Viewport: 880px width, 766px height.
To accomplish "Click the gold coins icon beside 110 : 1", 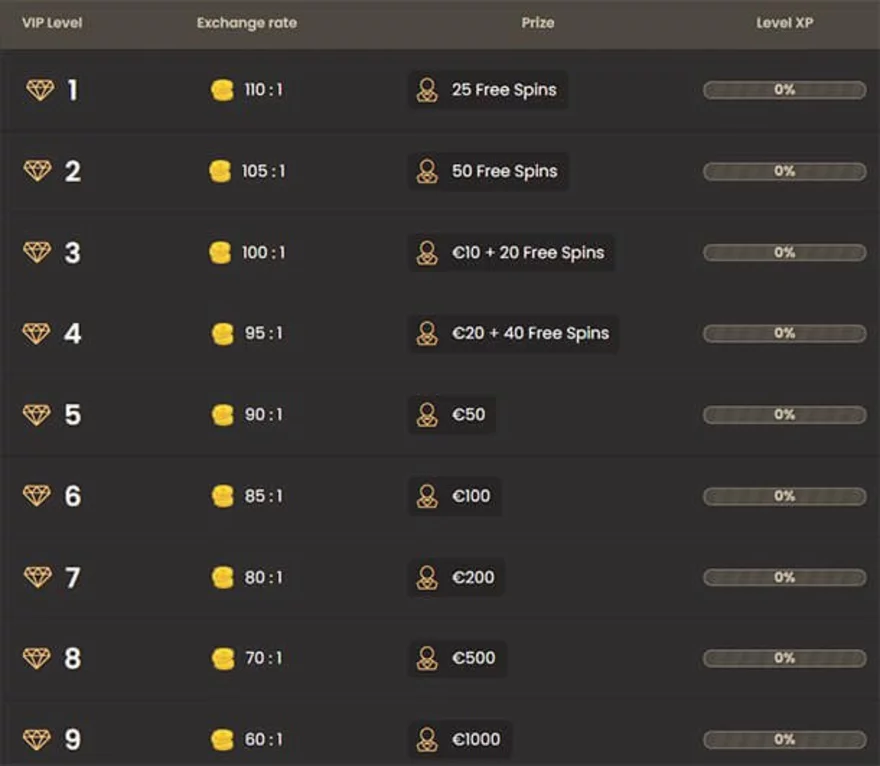I will [222, 90].
